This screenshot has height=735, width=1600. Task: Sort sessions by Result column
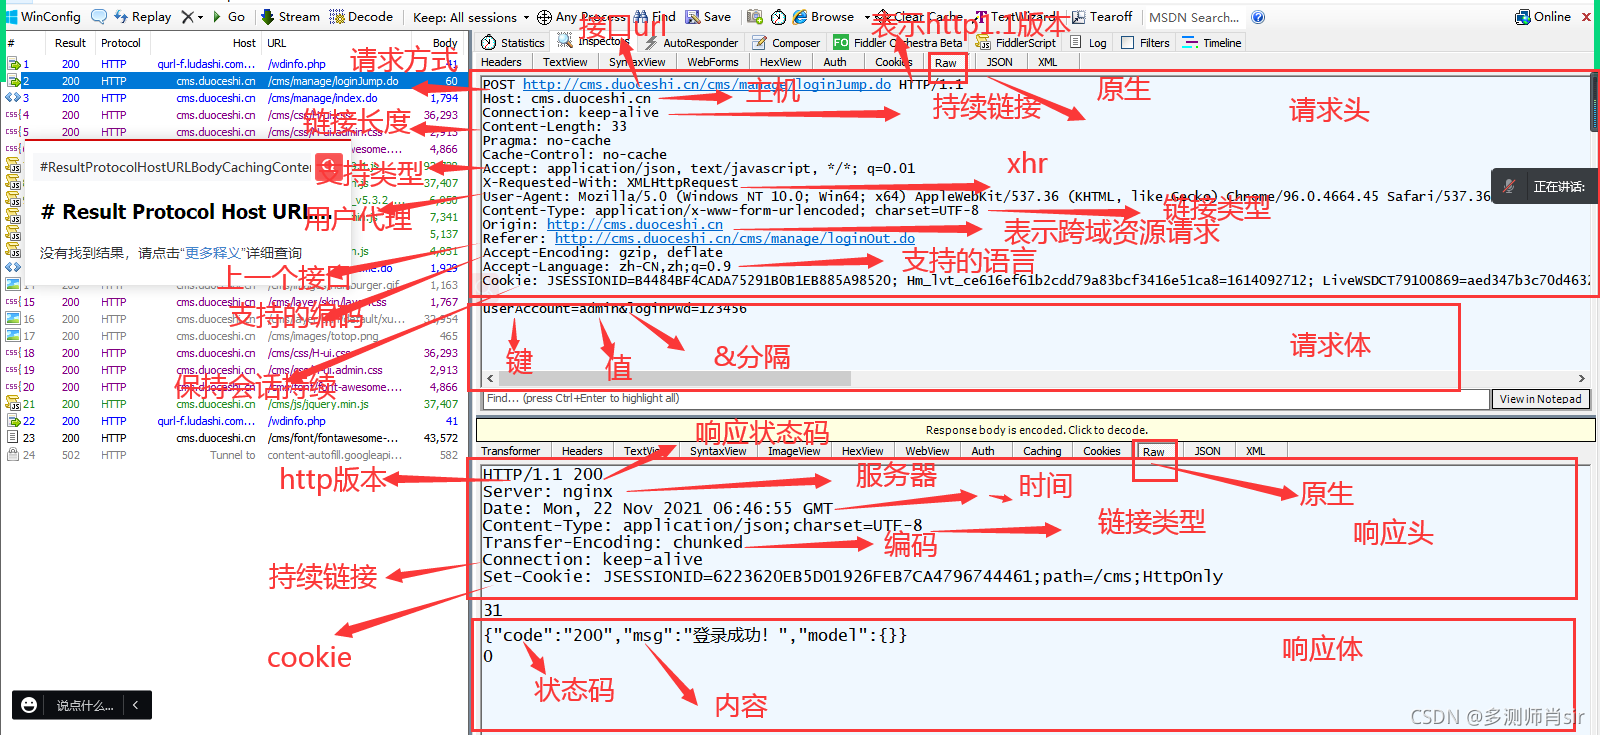click(70, 43)
